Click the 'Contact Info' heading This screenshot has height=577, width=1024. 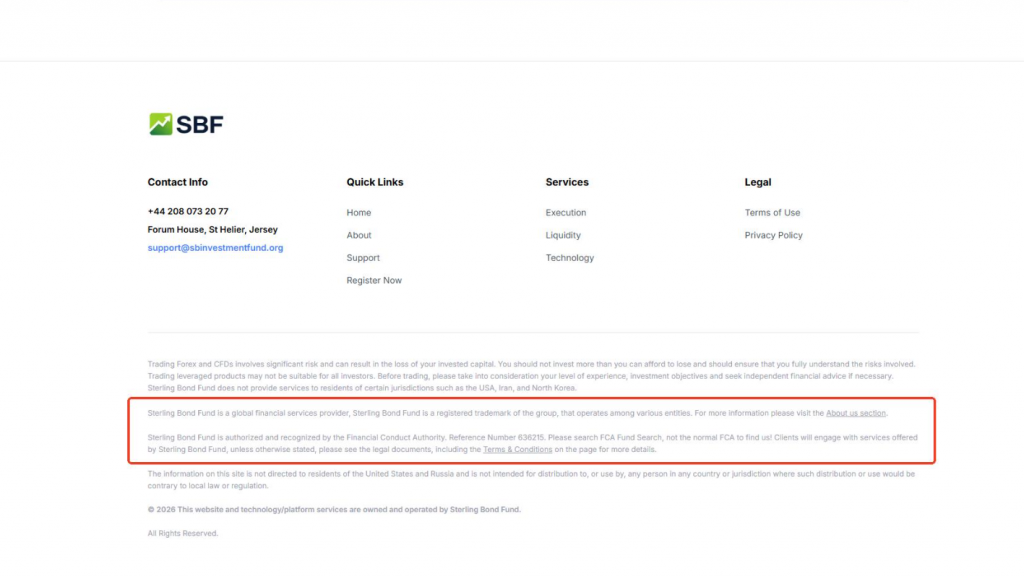click(x=178, y=182)
